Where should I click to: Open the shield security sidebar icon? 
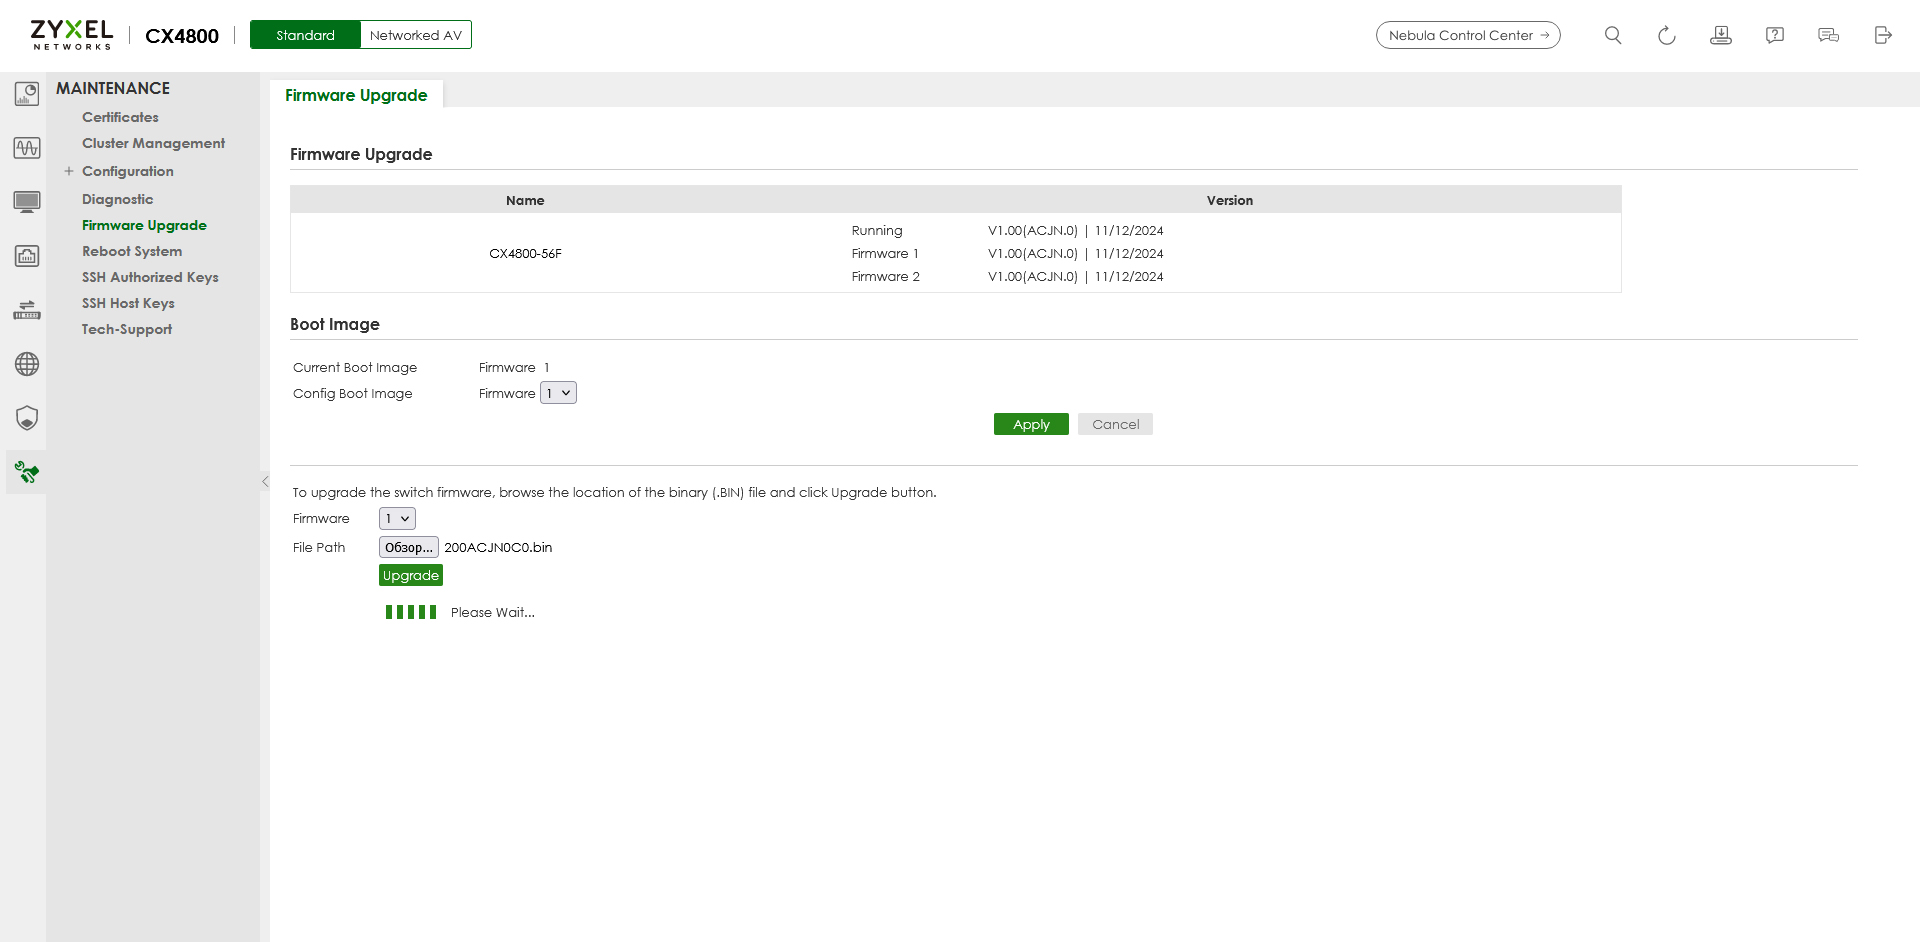pos(27,418)
